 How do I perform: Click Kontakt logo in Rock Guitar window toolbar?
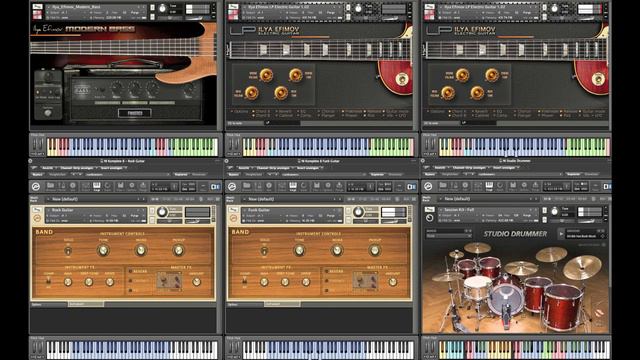click(36, 187)
